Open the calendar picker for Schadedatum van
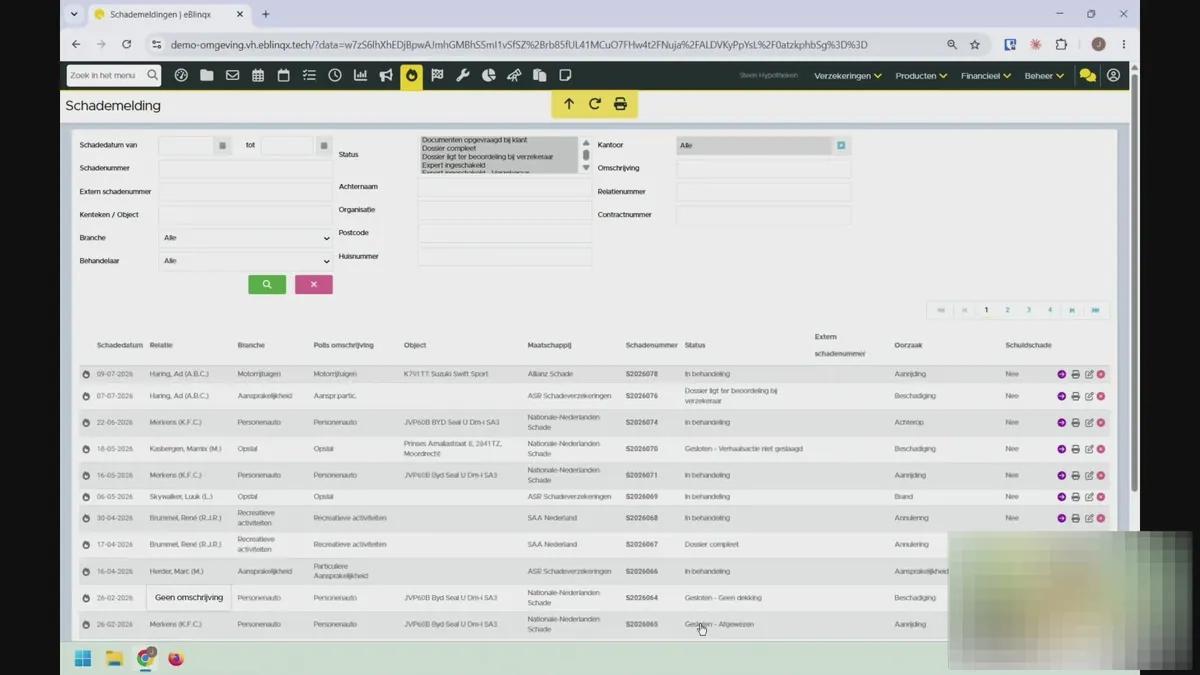1200x675 pixels. [222, 146]
